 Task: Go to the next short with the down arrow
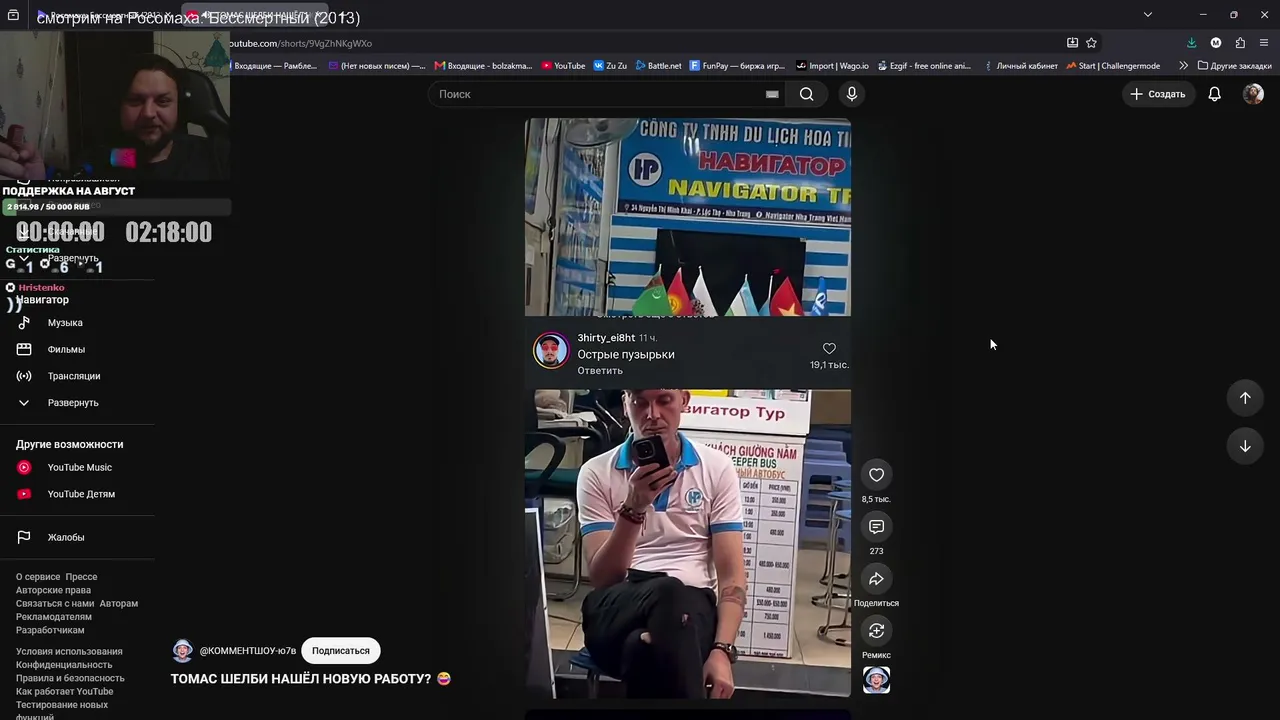click(1245, 446)
